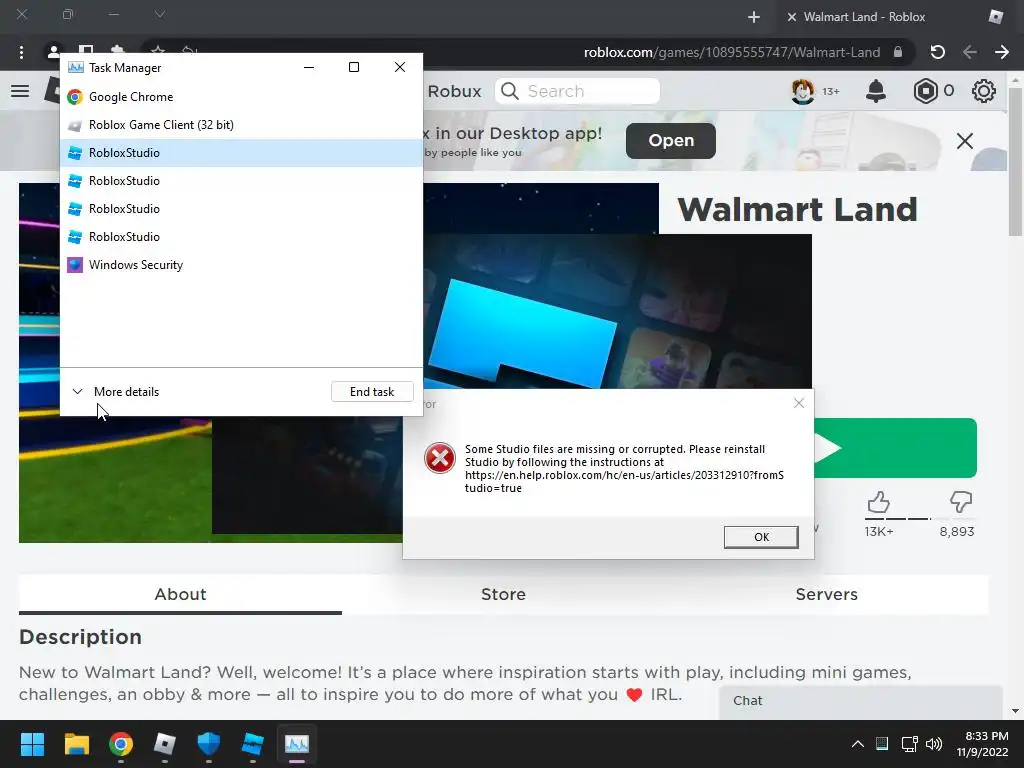1024x768 pixels.
Task: Select Google Chrome in Task Manager
Action: 241,97
